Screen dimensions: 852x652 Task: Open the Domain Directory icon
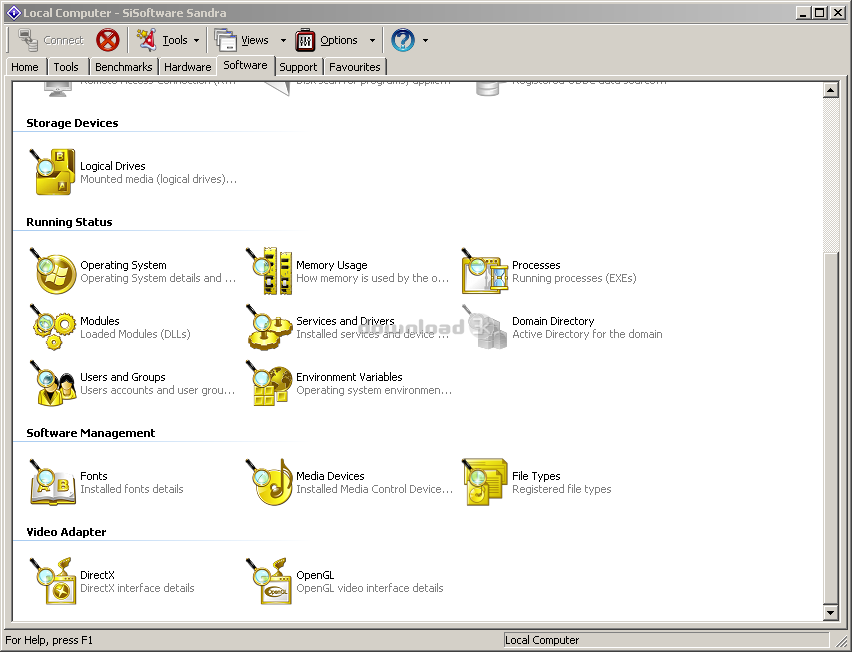(484, 327)
